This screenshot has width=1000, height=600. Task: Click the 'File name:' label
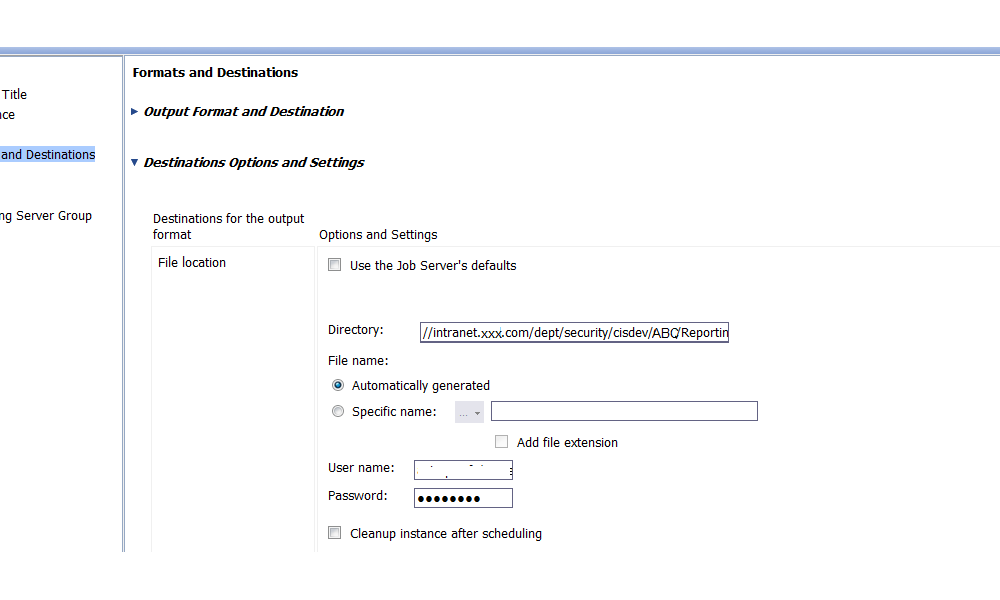point(358,361)
